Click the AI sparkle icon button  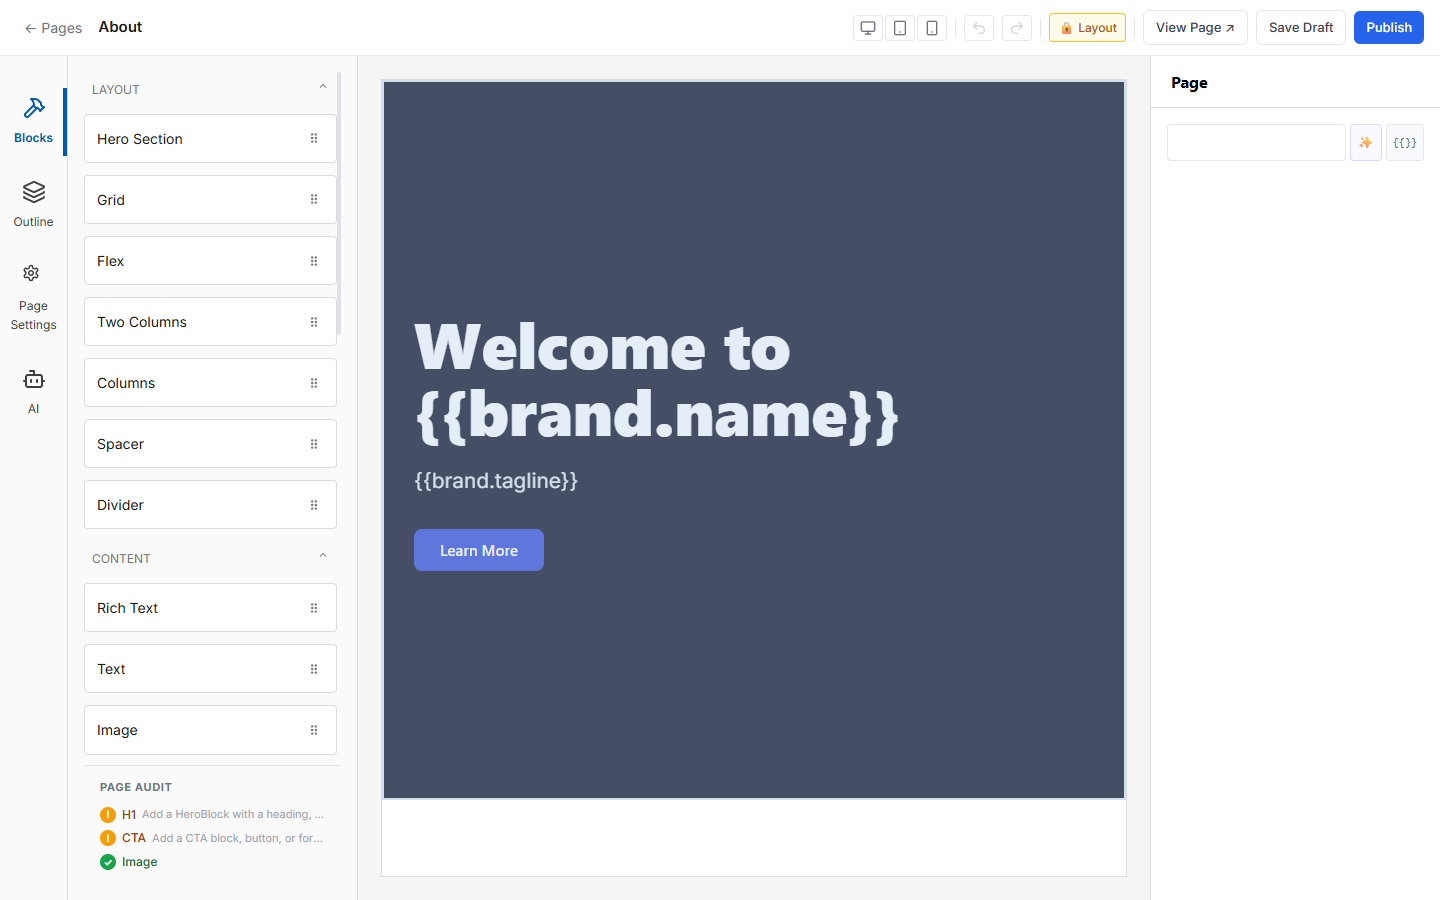1366,142
